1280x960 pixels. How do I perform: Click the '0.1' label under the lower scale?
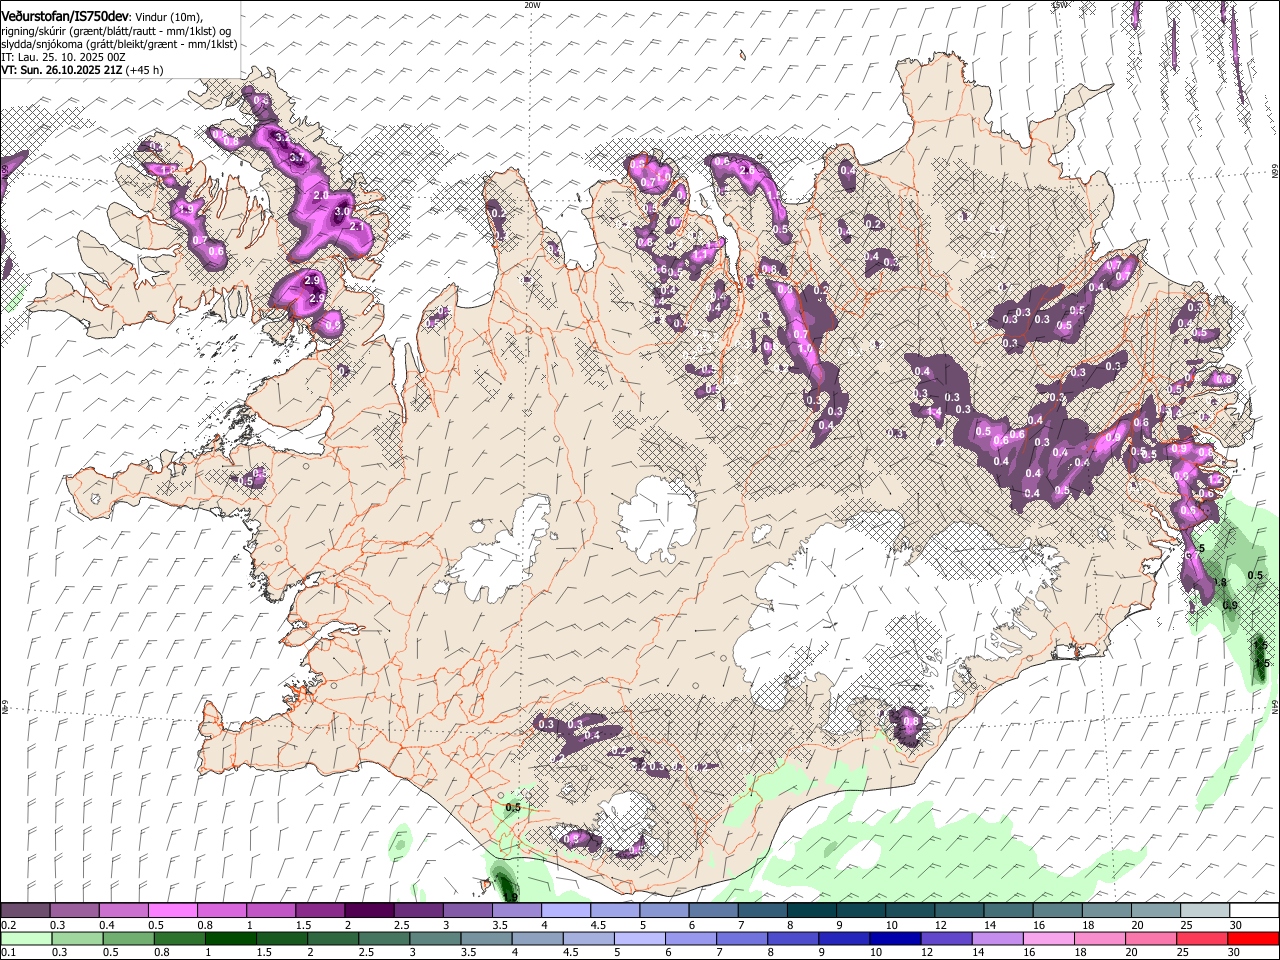click(9, 952)
